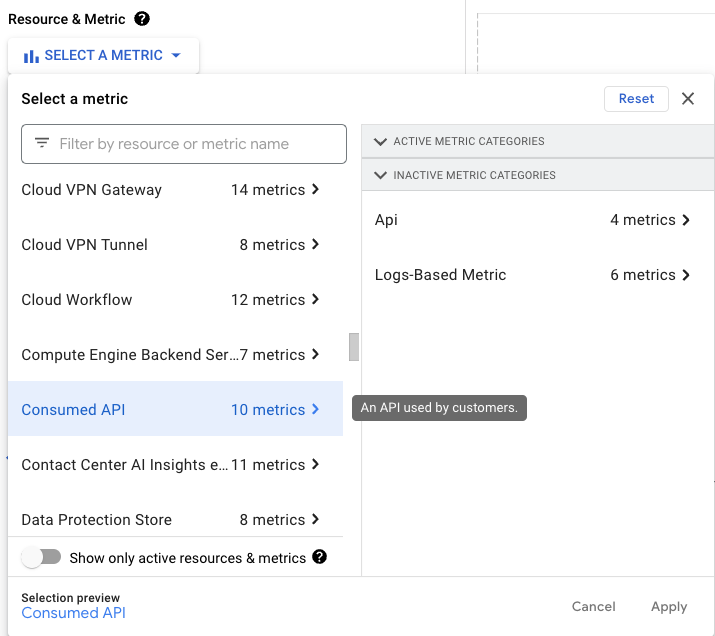The image size is (715, 636).
Task: Collapse the Active Metric Categories section
Action: [x=380, y=142]
